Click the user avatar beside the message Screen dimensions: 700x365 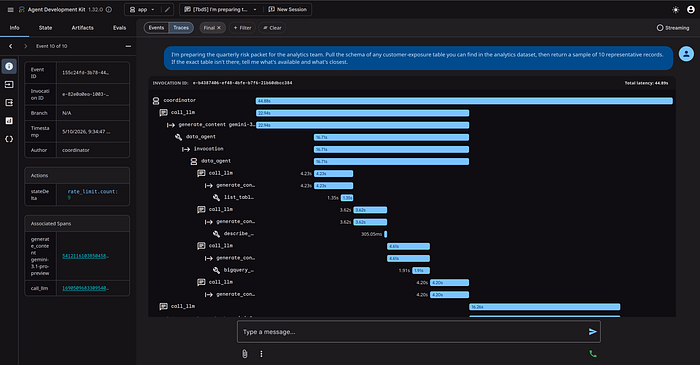[686, 54]
